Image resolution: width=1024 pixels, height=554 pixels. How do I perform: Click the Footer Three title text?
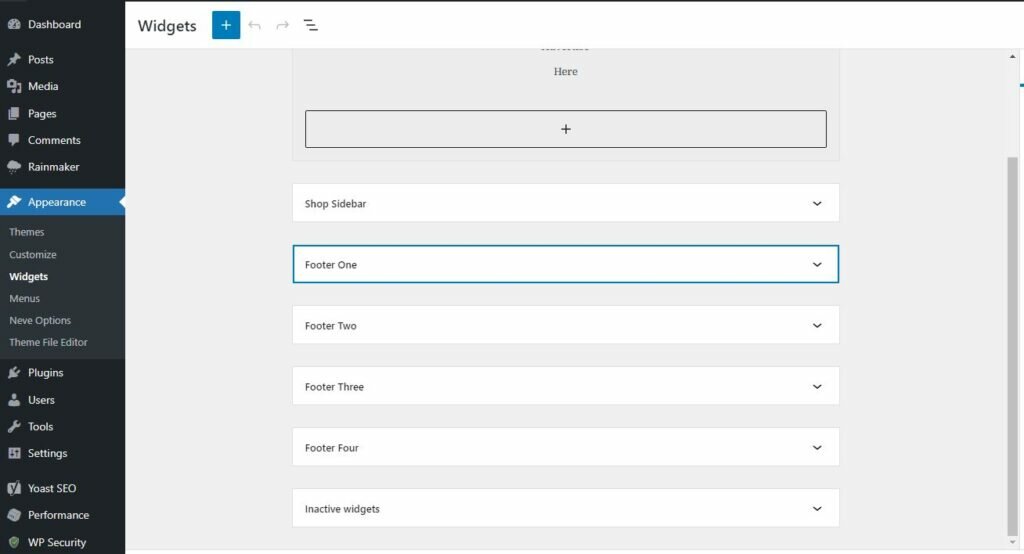pyautogui.click(x=334, y=387)
